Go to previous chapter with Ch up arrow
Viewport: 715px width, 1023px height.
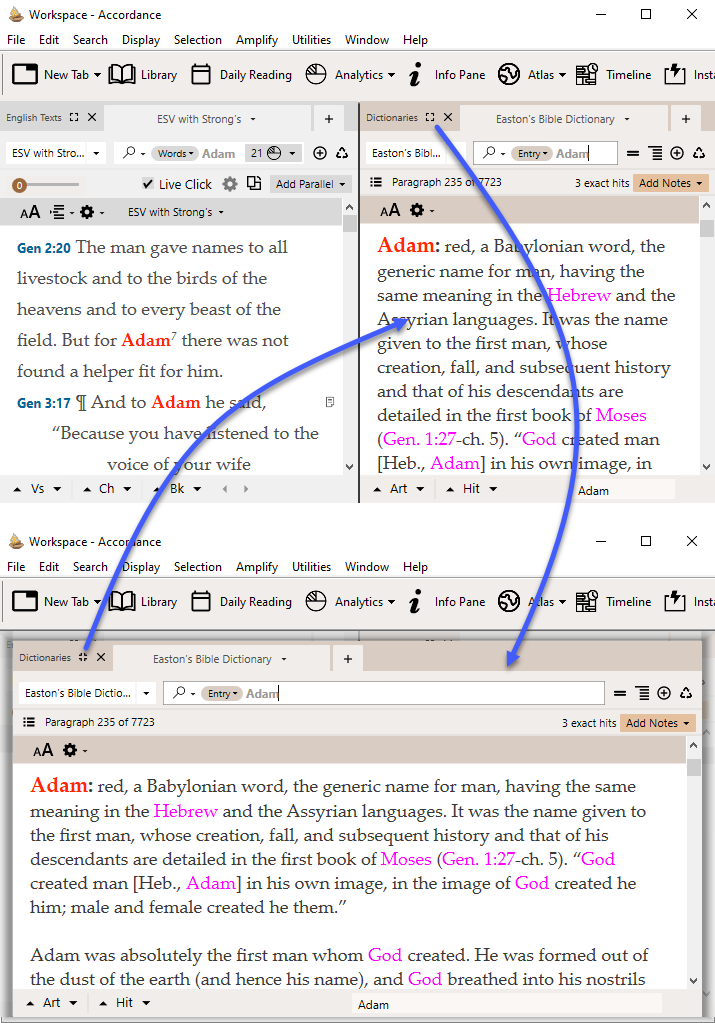pyautogui.click(x=86, y=489)
